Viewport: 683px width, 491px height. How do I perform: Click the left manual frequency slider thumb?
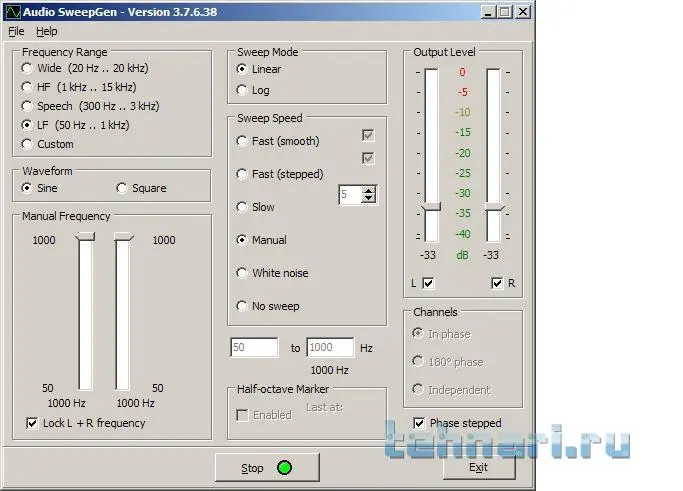[x=85, y=237]
